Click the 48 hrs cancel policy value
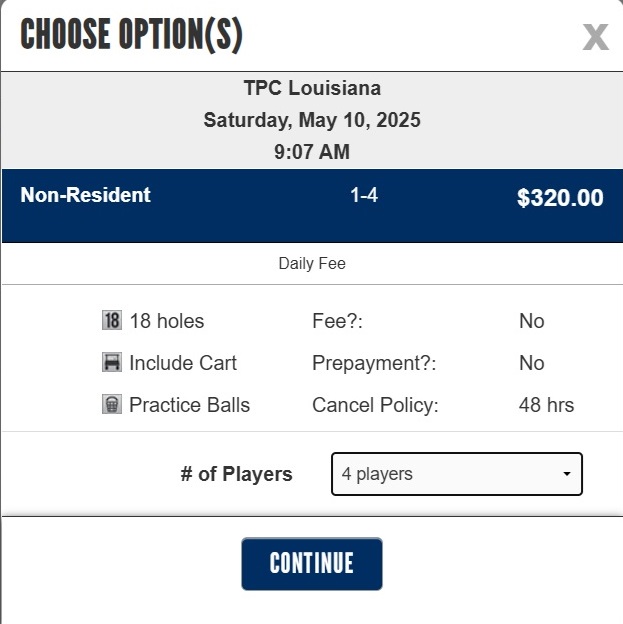Screen dimensions: 623x624 coord(546,405)
